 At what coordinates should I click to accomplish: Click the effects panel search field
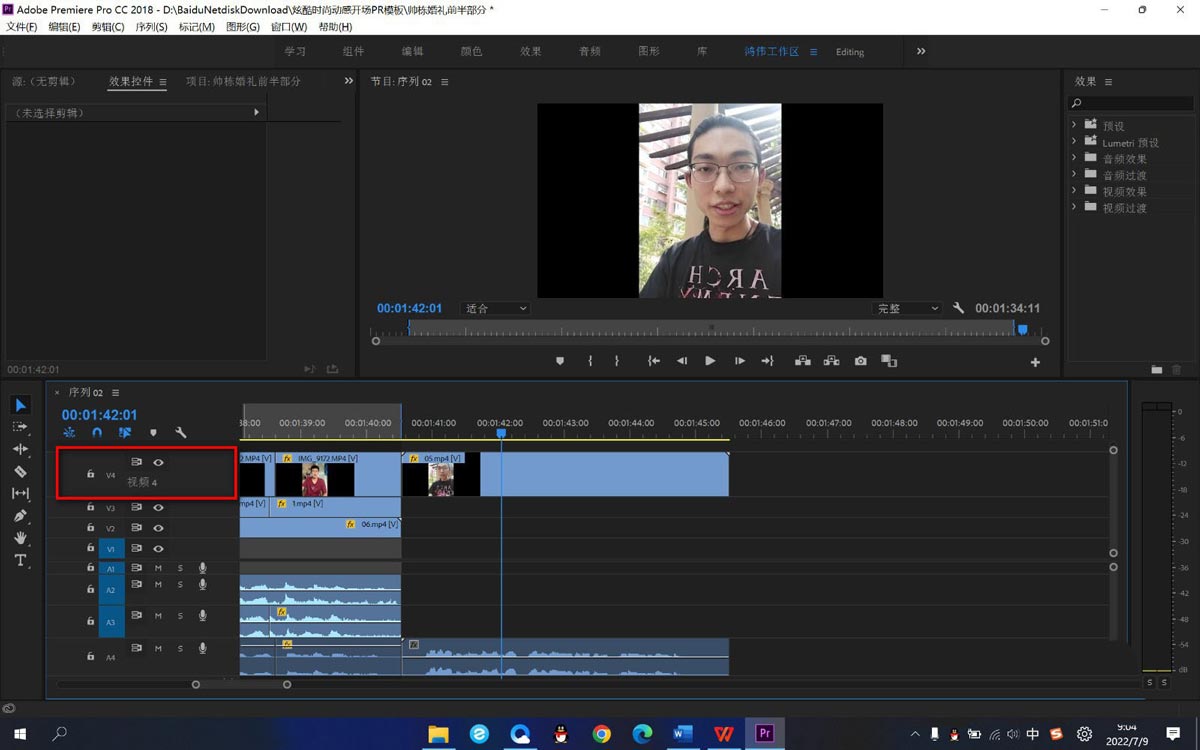click(1135, 103)
